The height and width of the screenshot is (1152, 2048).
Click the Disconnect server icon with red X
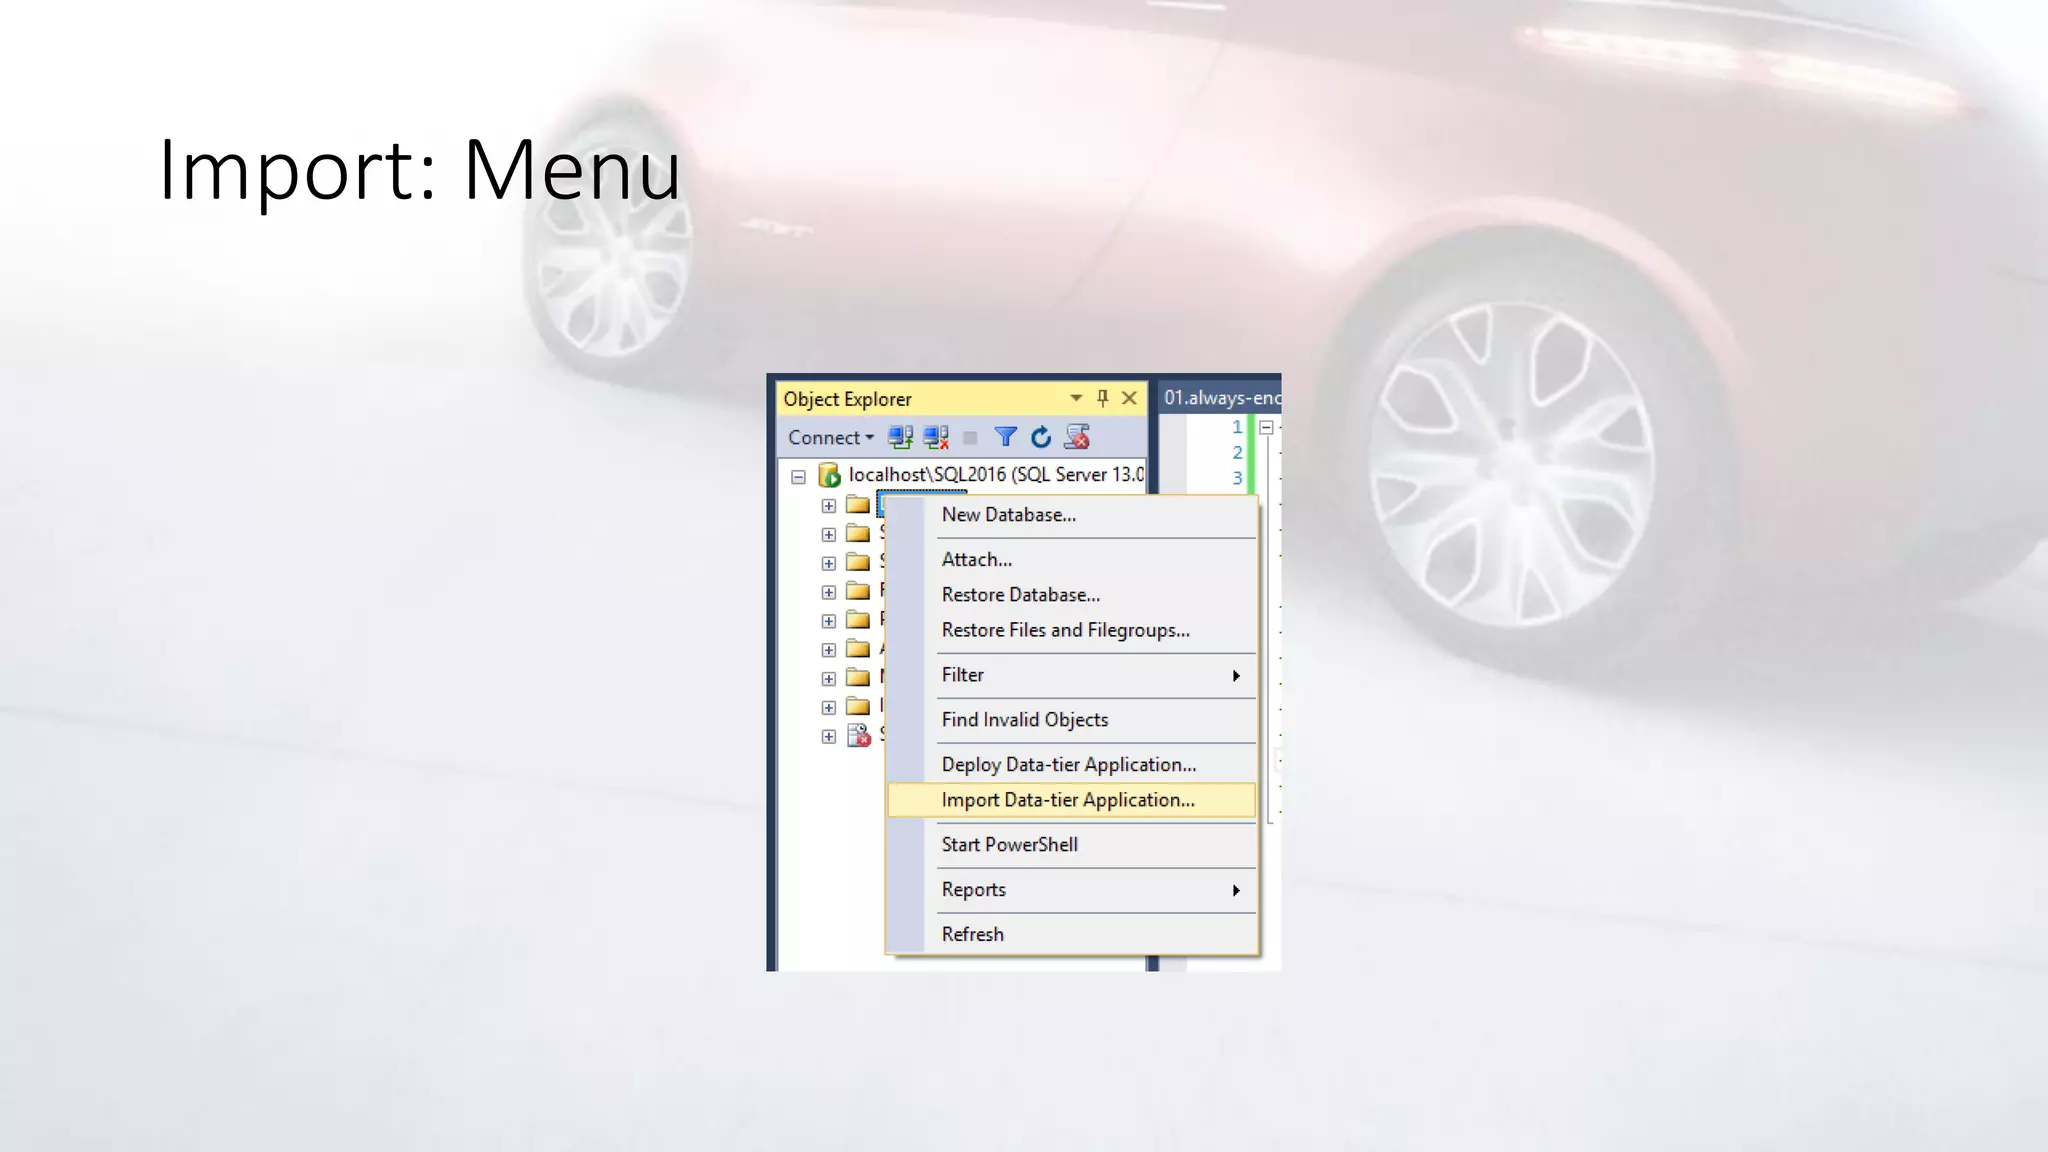click(x=936, y=437)
